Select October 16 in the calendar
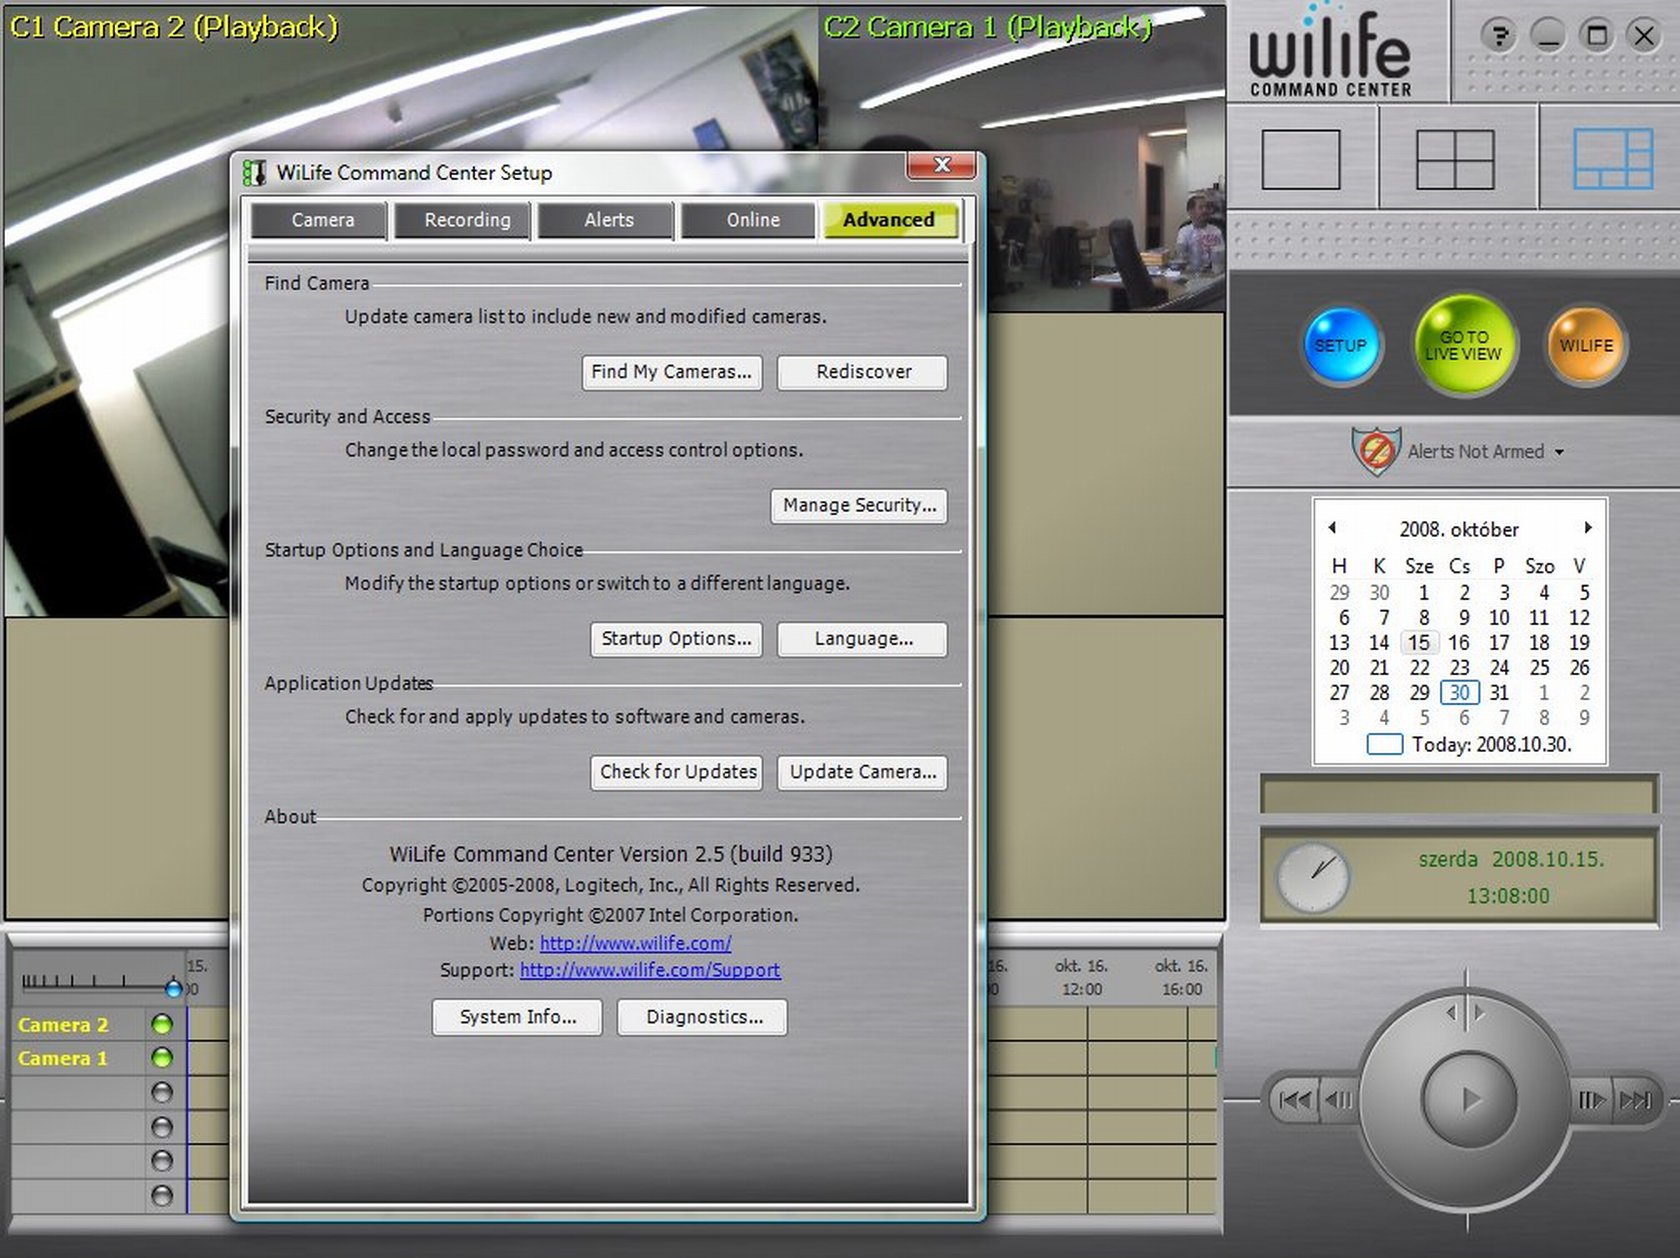The image size is (1680, 1258). coord(1459,642)
